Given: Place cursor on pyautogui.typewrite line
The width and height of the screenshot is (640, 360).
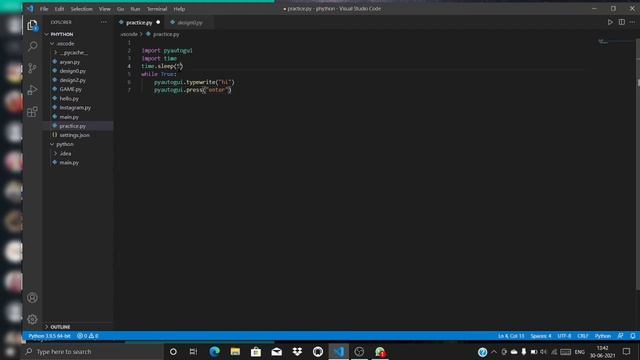Looking at the screenshot, I should 194,82.
